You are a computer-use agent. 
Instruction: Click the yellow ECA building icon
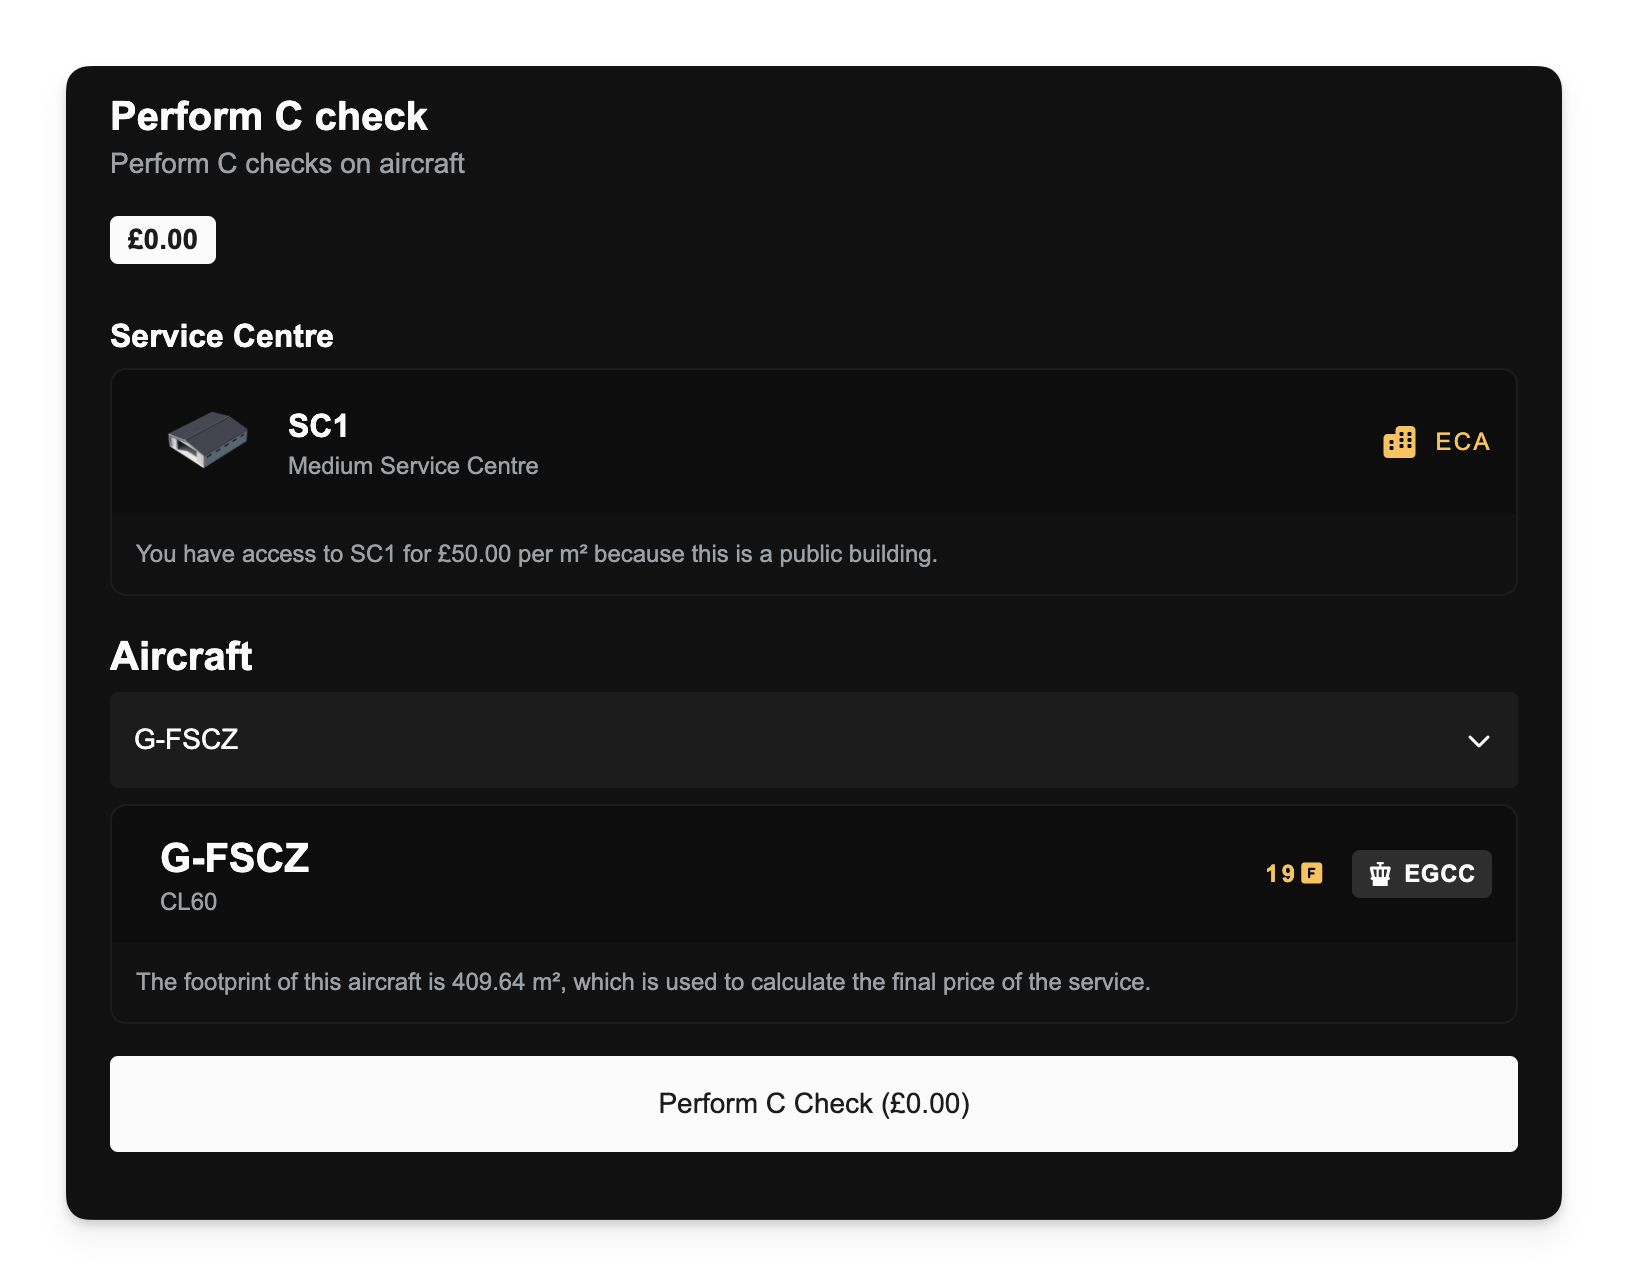tap(1399, 441)
